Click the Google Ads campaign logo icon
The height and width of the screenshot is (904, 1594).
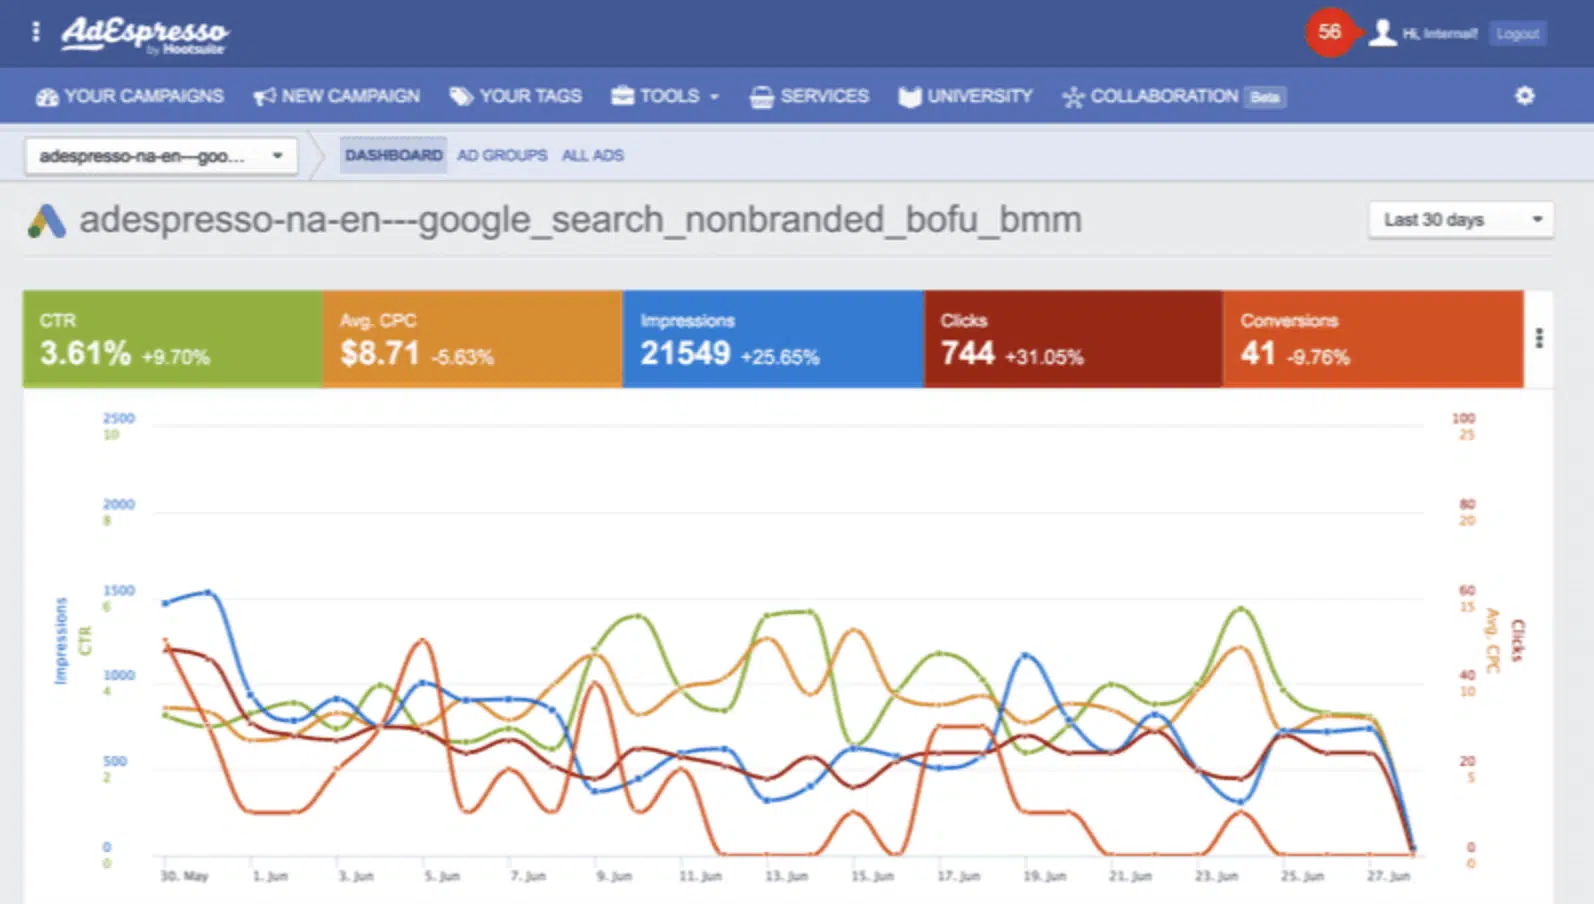point(46,221)
